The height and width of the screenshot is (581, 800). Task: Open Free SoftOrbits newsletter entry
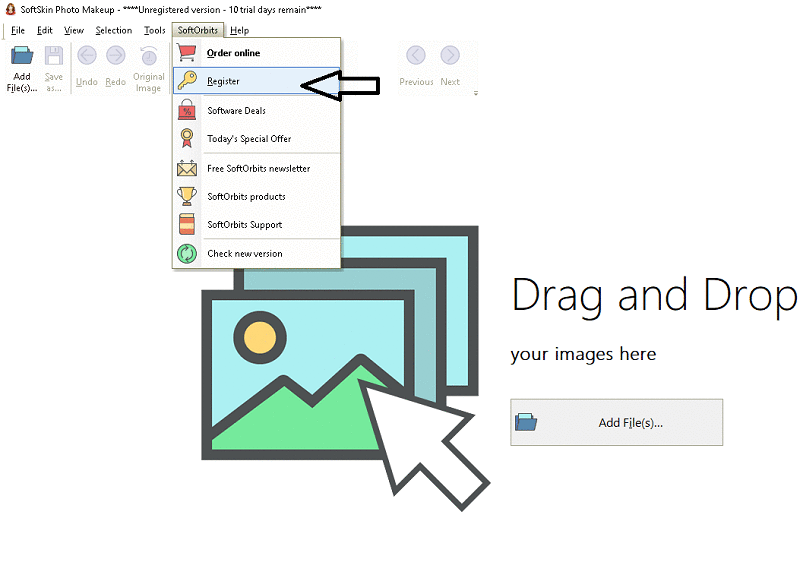[x=258, y=169]
